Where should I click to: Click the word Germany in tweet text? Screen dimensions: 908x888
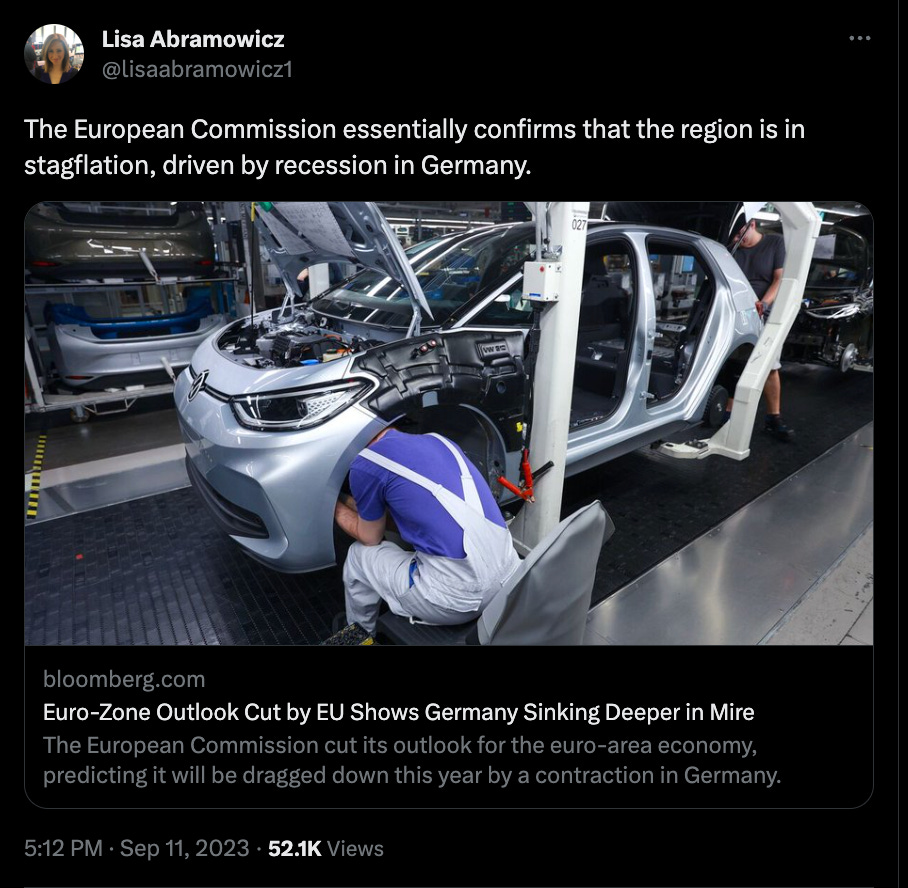(474, 166)
